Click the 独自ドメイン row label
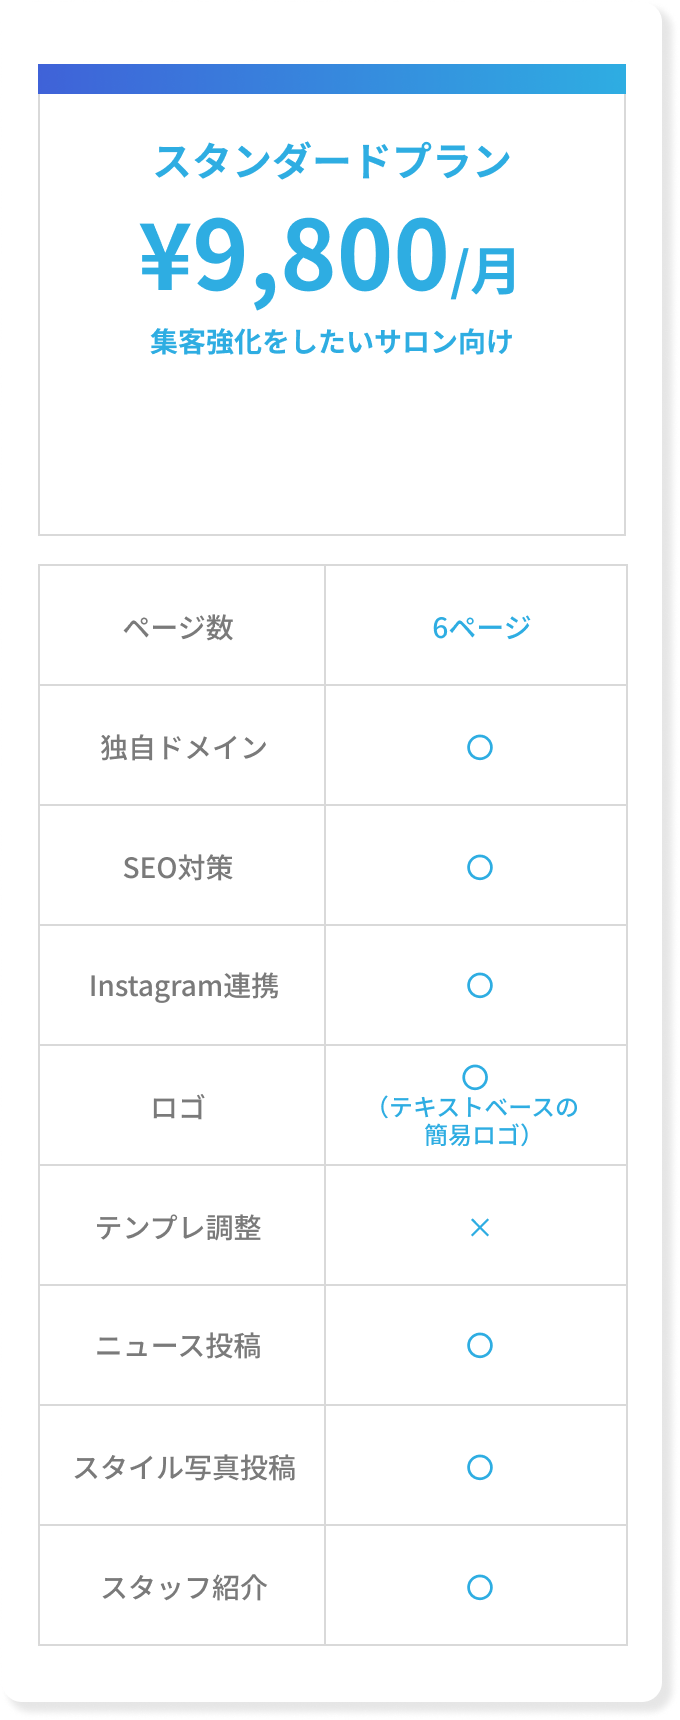 coord(184,747)
